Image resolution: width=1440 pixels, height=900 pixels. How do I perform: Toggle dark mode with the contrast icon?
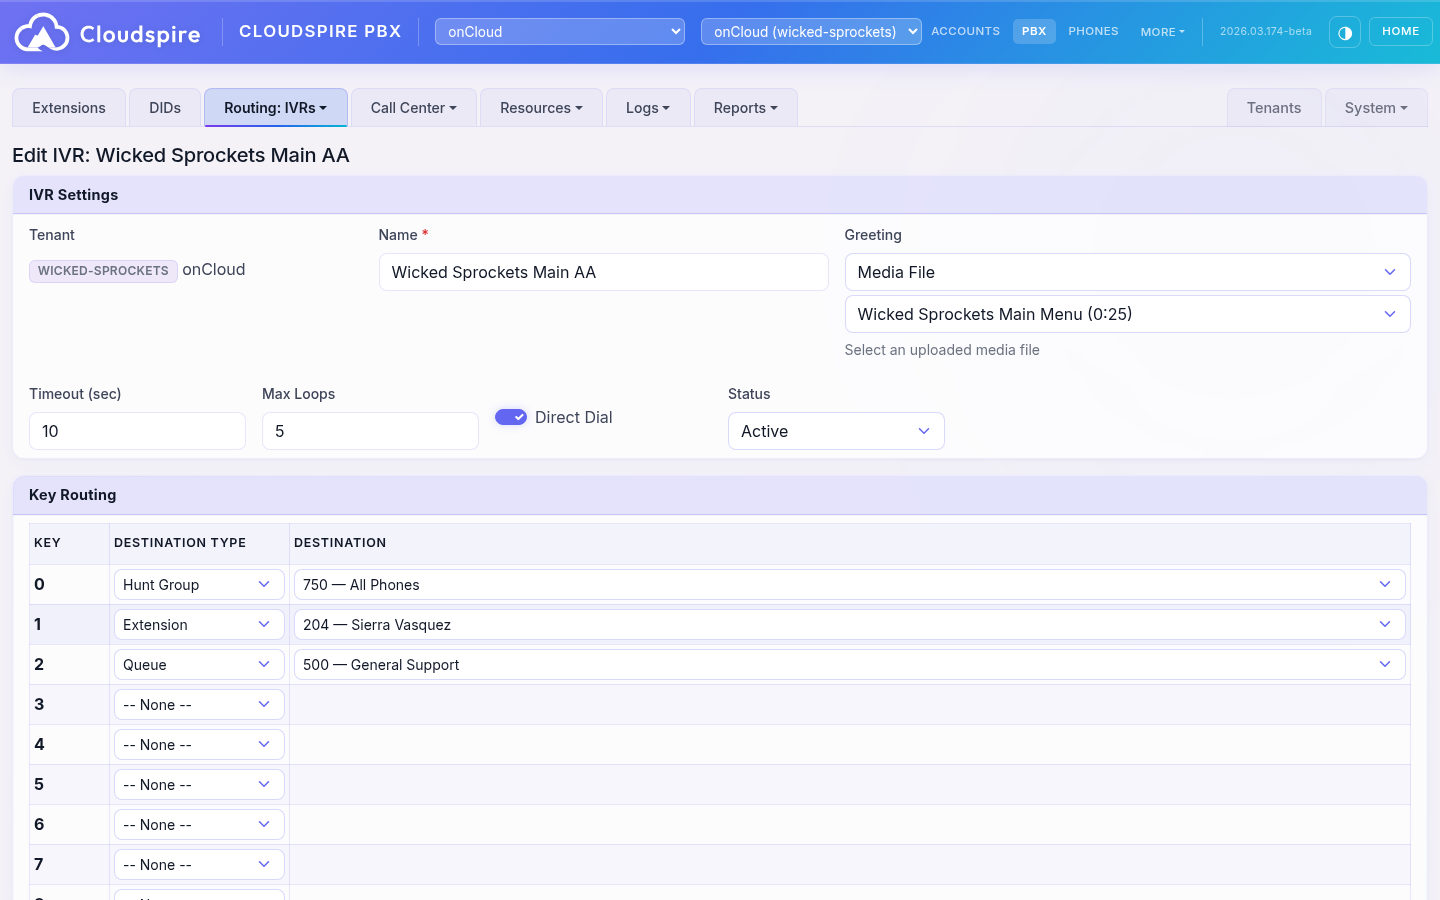(1344, 31)
